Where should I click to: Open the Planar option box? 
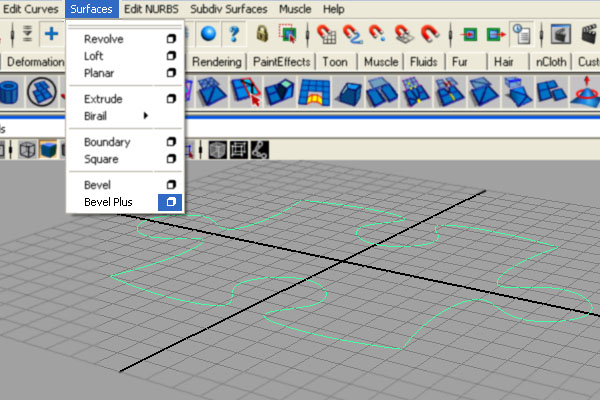click(x=171, y=73)
